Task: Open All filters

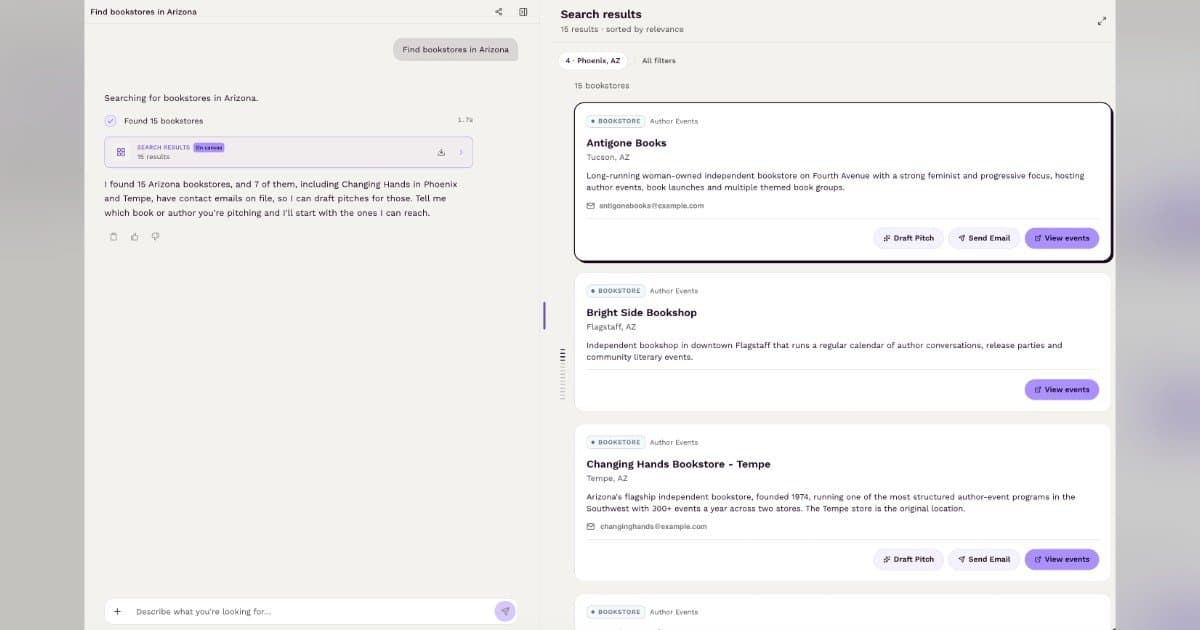Action: pos(659,61)
